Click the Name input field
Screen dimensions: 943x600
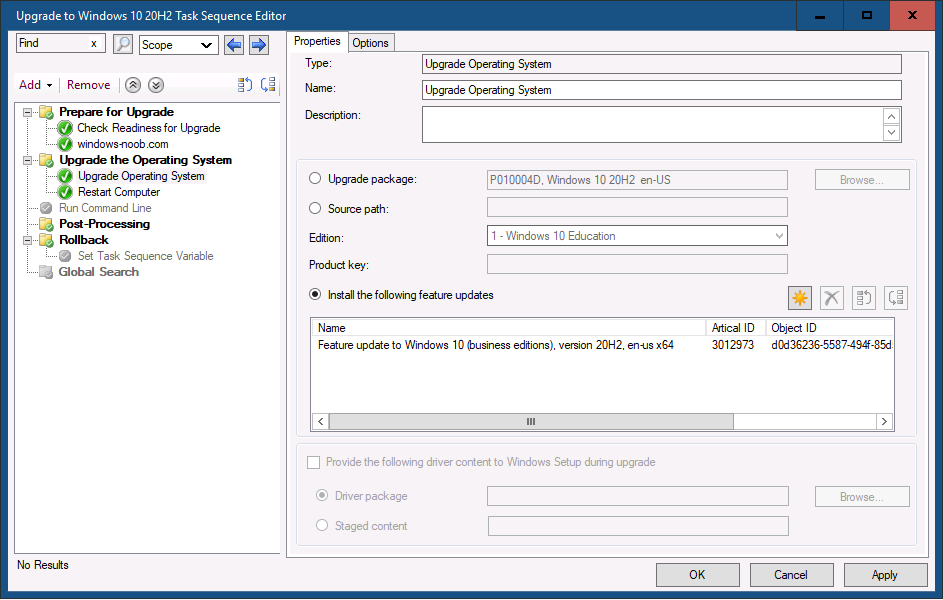tap(662, 90)
